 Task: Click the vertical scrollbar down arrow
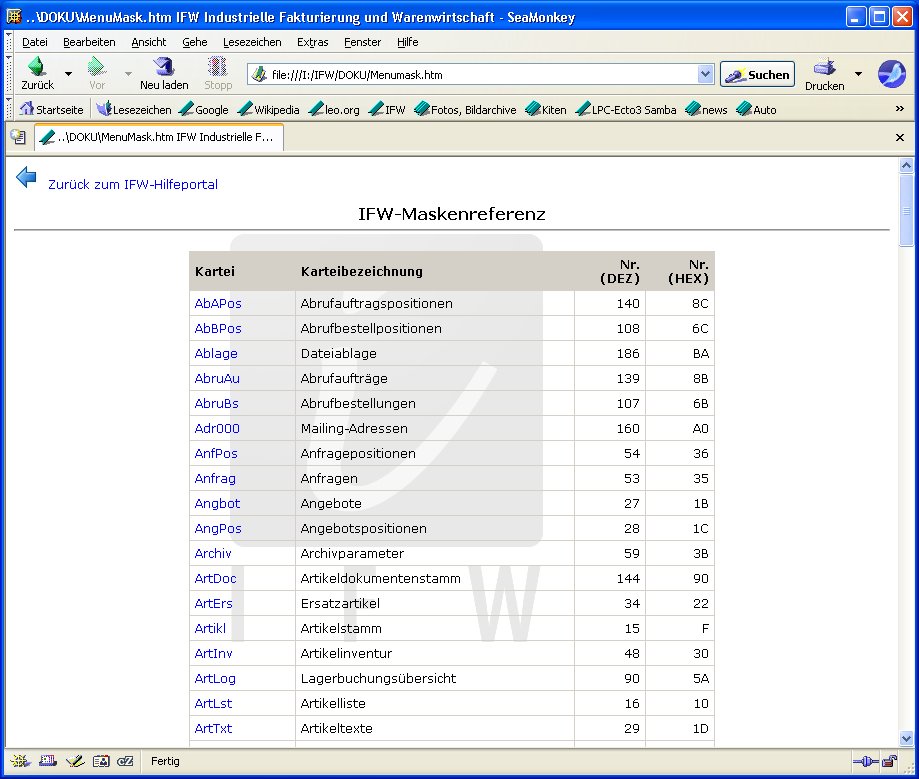click(x=907, y=737)
